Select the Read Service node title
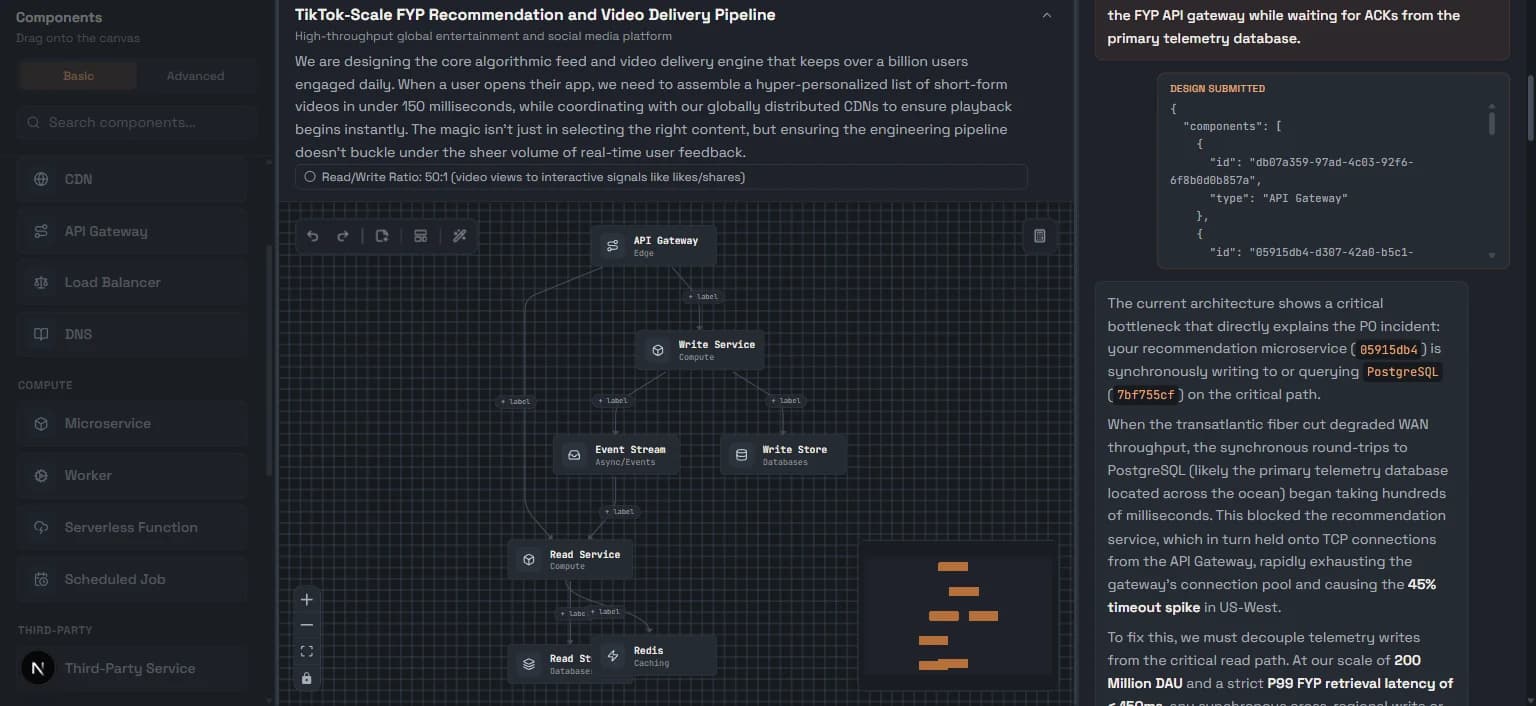The height and width of the screenshot is (706, 1536). click(x=585, y=554)
